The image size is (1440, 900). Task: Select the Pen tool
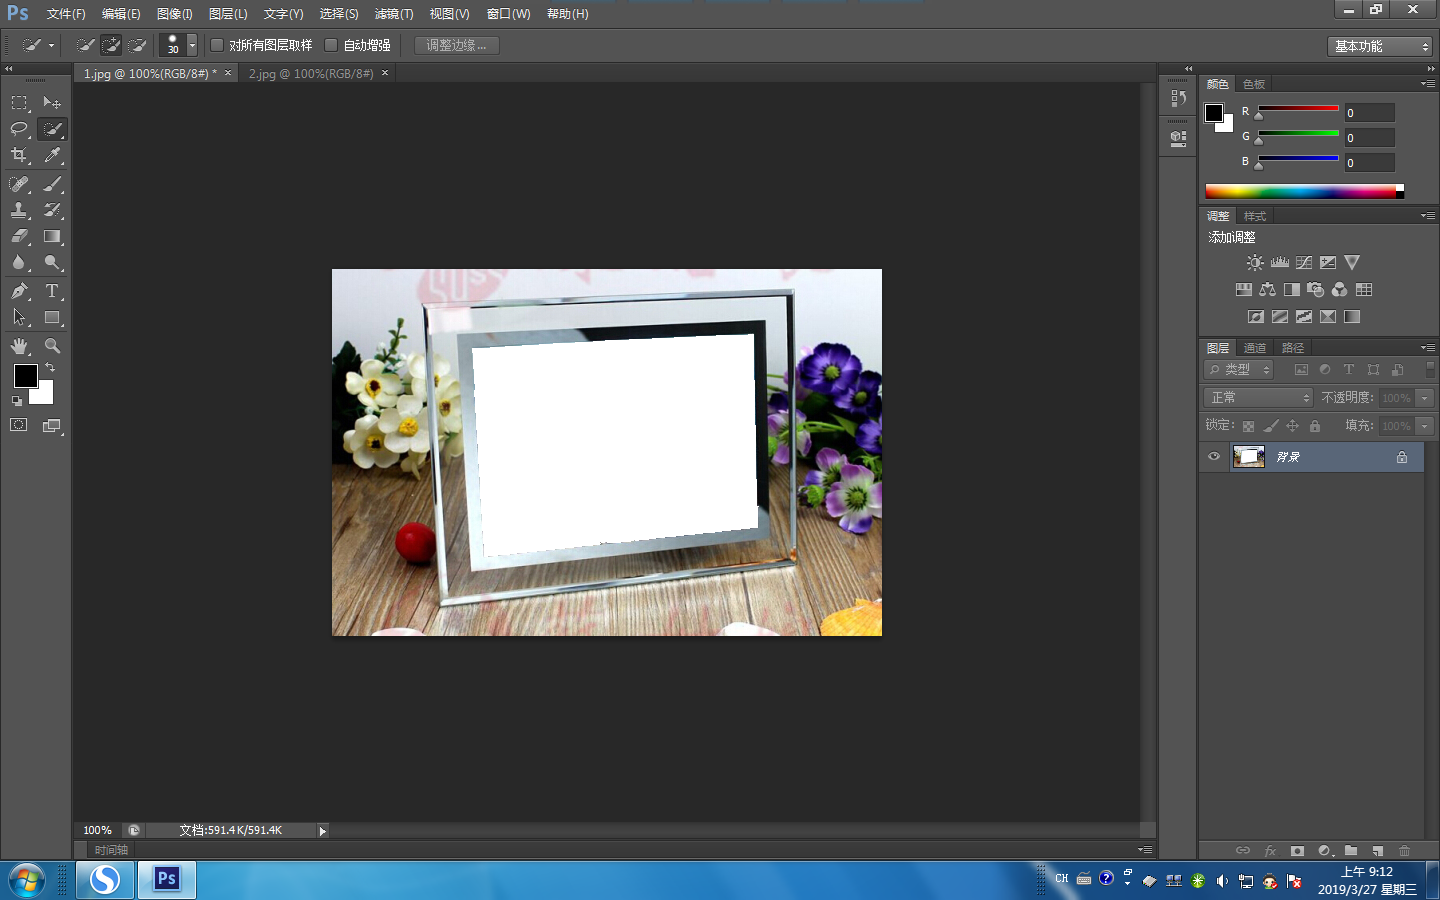[19, 291]
